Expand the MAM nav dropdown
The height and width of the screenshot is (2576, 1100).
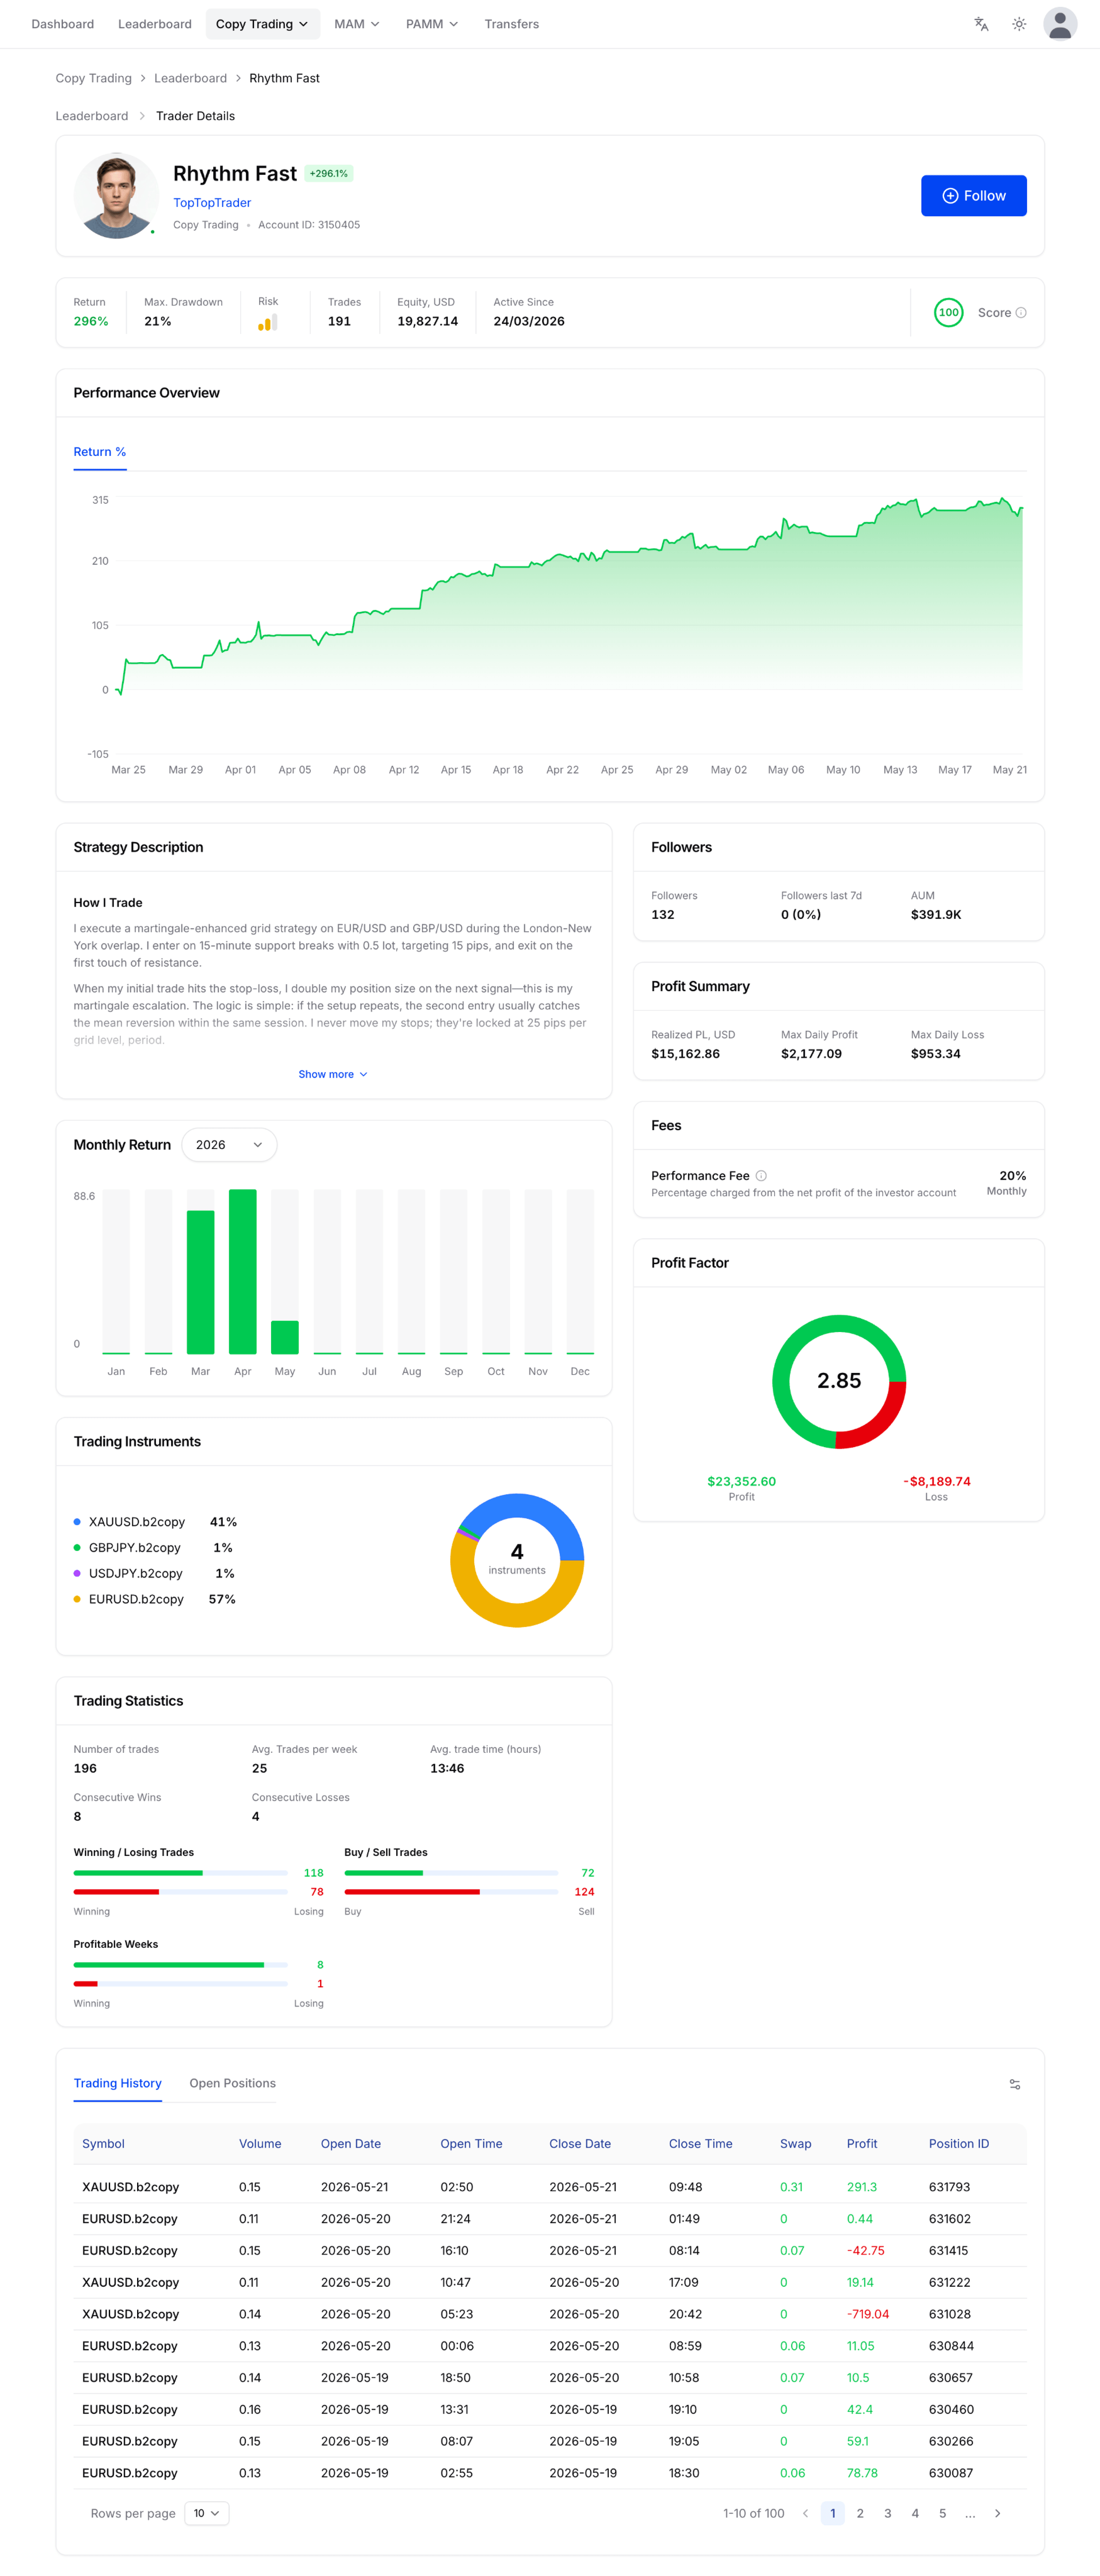(x=357, y=24)
